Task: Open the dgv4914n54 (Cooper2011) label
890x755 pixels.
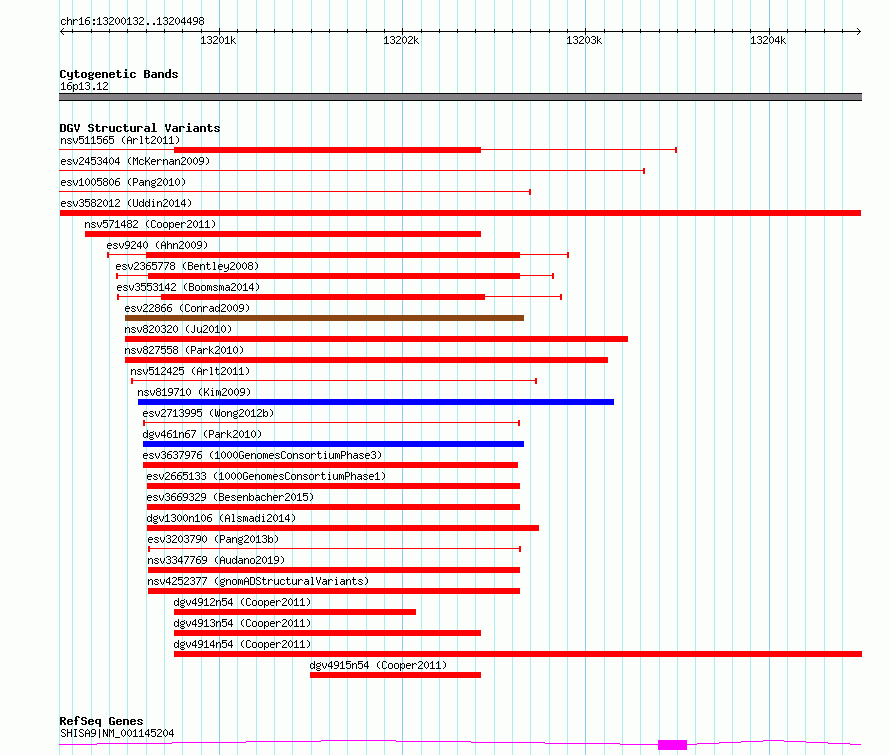Action: click(242, 644)
